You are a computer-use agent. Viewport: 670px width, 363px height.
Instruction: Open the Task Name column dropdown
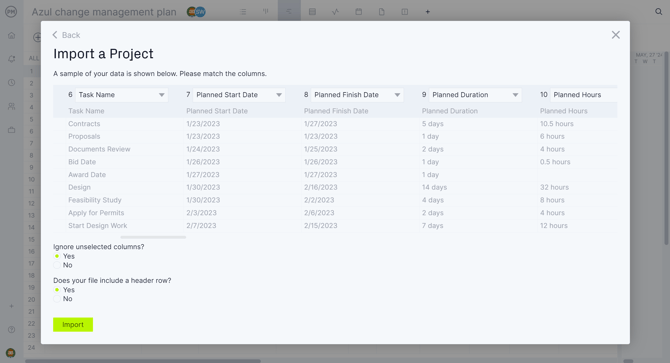point(122,95)
